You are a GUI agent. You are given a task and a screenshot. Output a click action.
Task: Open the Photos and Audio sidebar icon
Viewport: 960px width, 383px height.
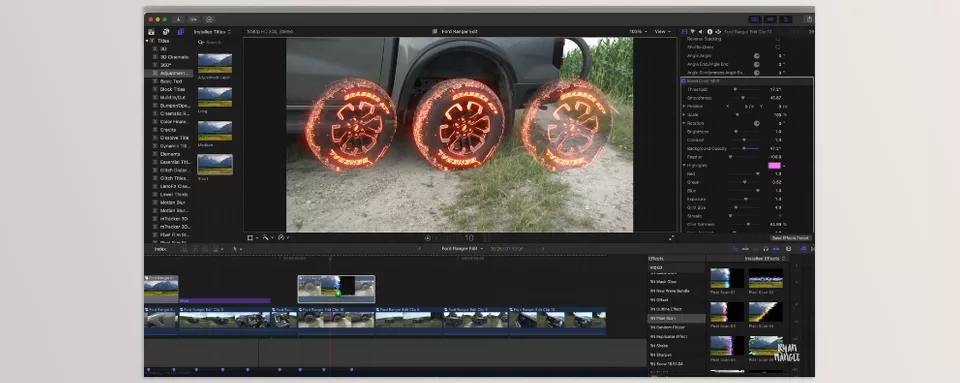pyautogui.click(x=166, y=32)
